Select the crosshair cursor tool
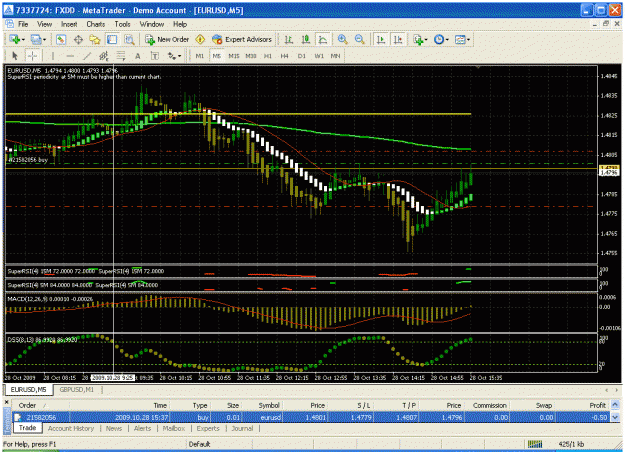Viewport: 625px width, 452px height. coord(32,56)
